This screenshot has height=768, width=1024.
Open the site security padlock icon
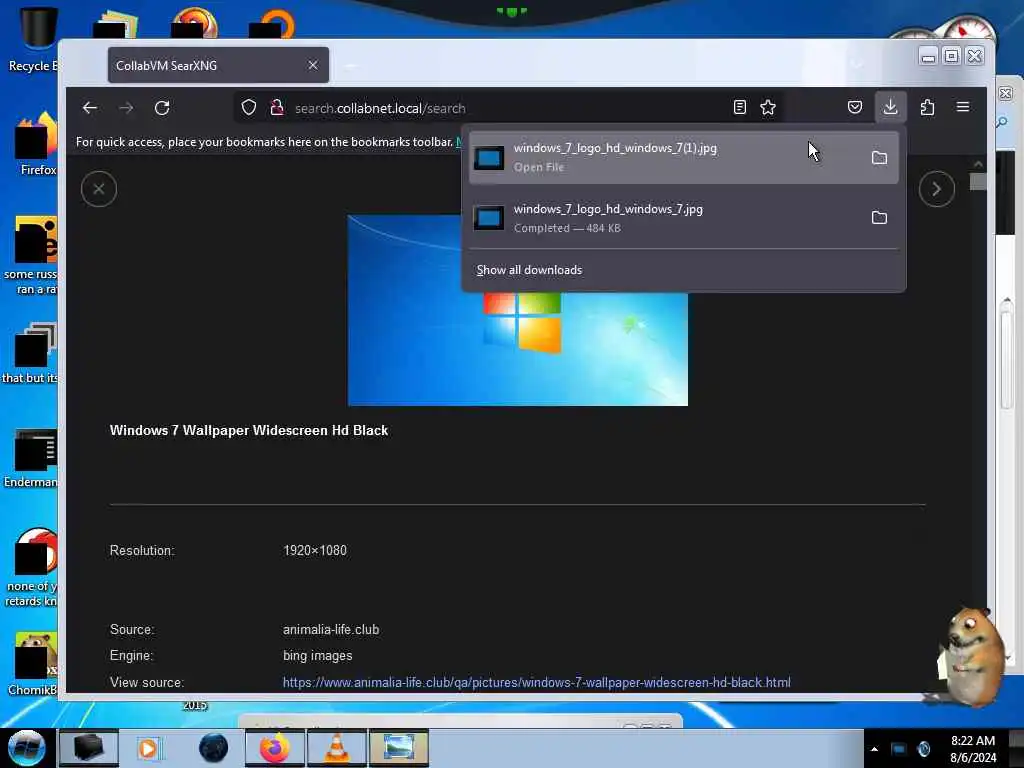(277, 108)
